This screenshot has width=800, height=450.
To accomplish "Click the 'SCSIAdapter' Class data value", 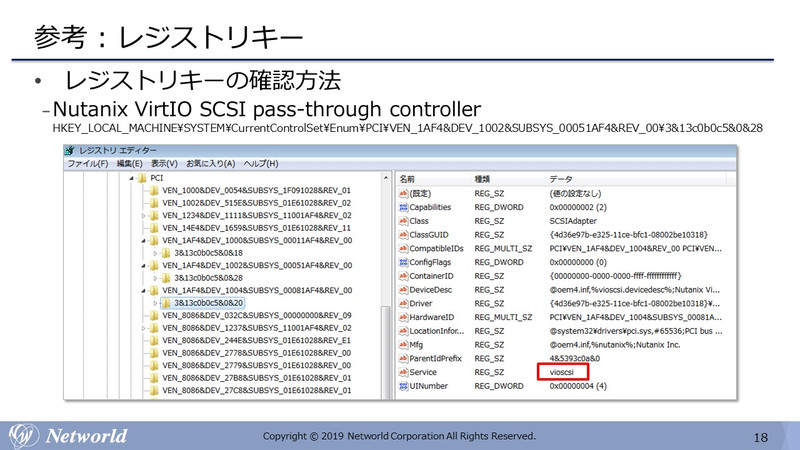I will click(573, 221).
